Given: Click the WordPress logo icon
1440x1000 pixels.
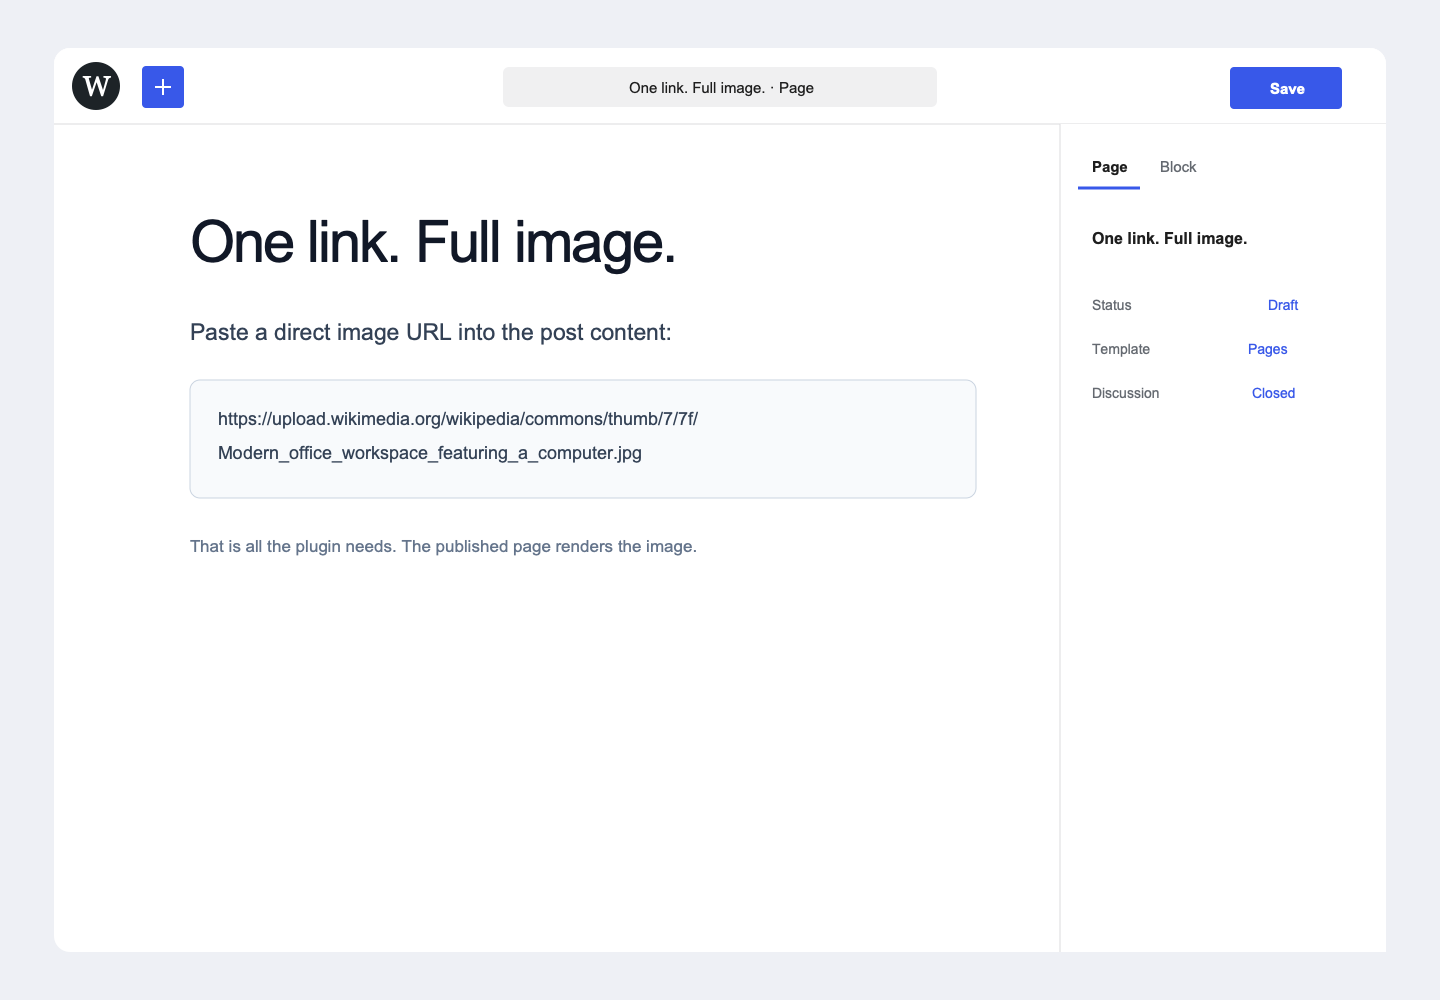Looking at the screenshot, I should [96, 86].
